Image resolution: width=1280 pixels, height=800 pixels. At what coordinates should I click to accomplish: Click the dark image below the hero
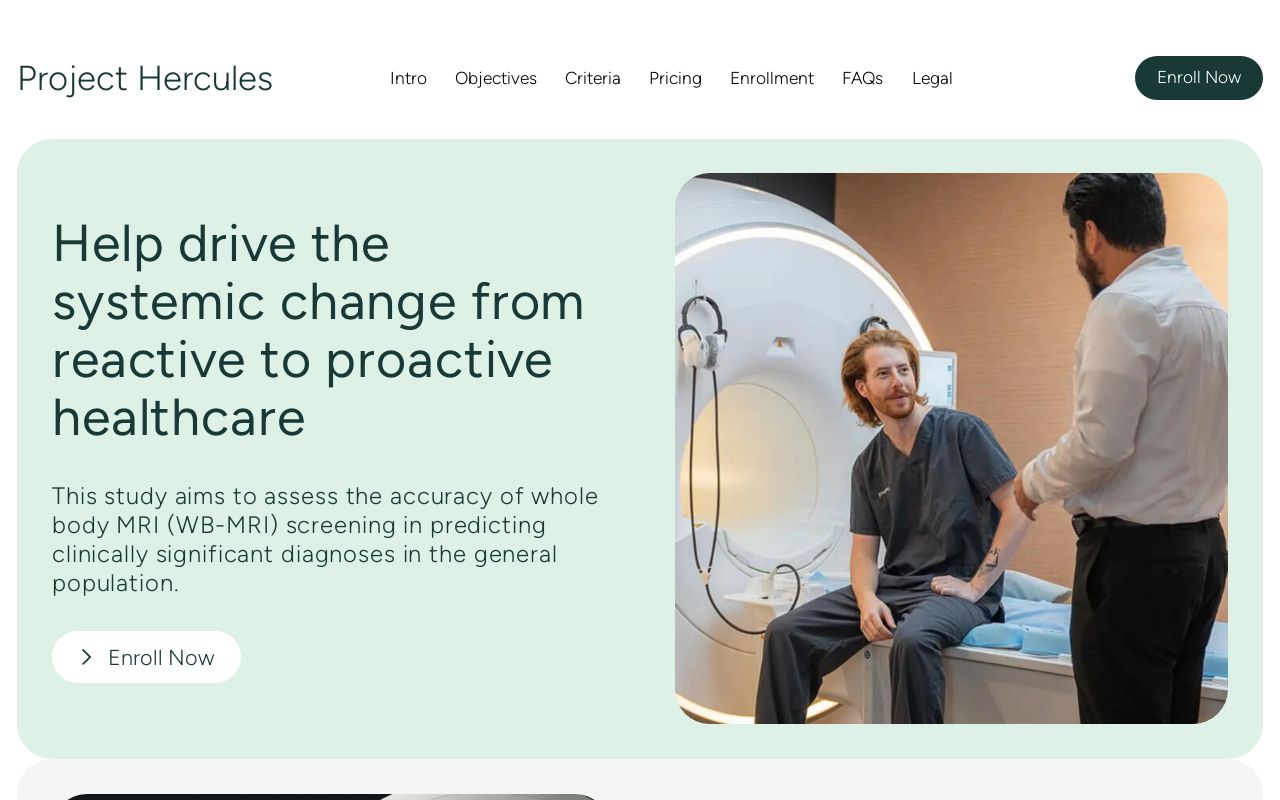point(330,797)
